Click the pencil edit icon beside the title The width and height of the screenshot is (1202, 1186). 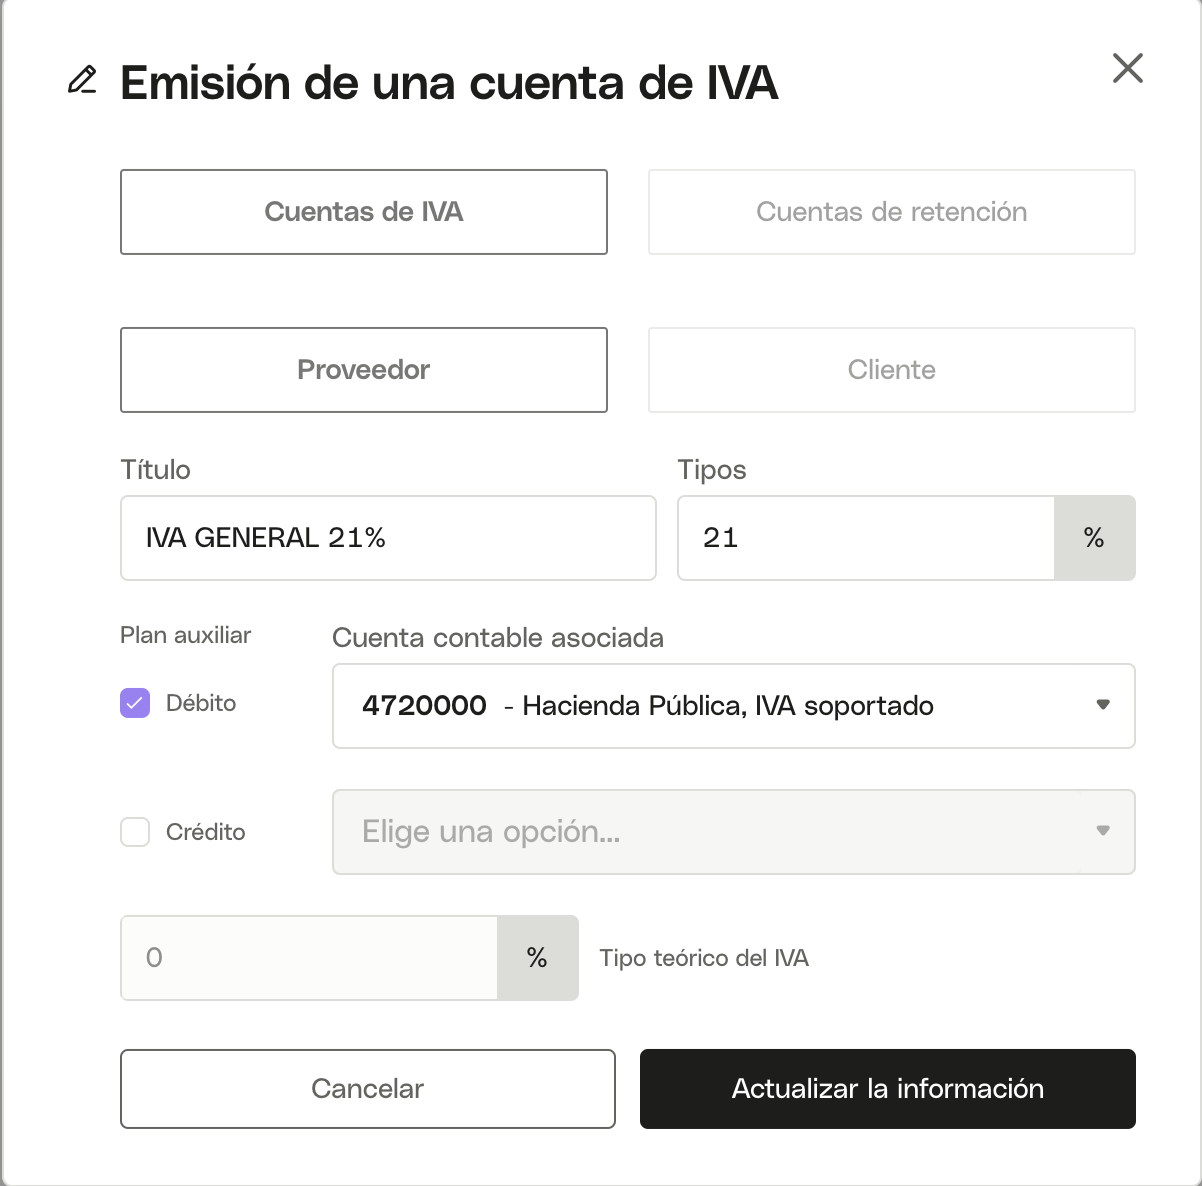(82, 80)
